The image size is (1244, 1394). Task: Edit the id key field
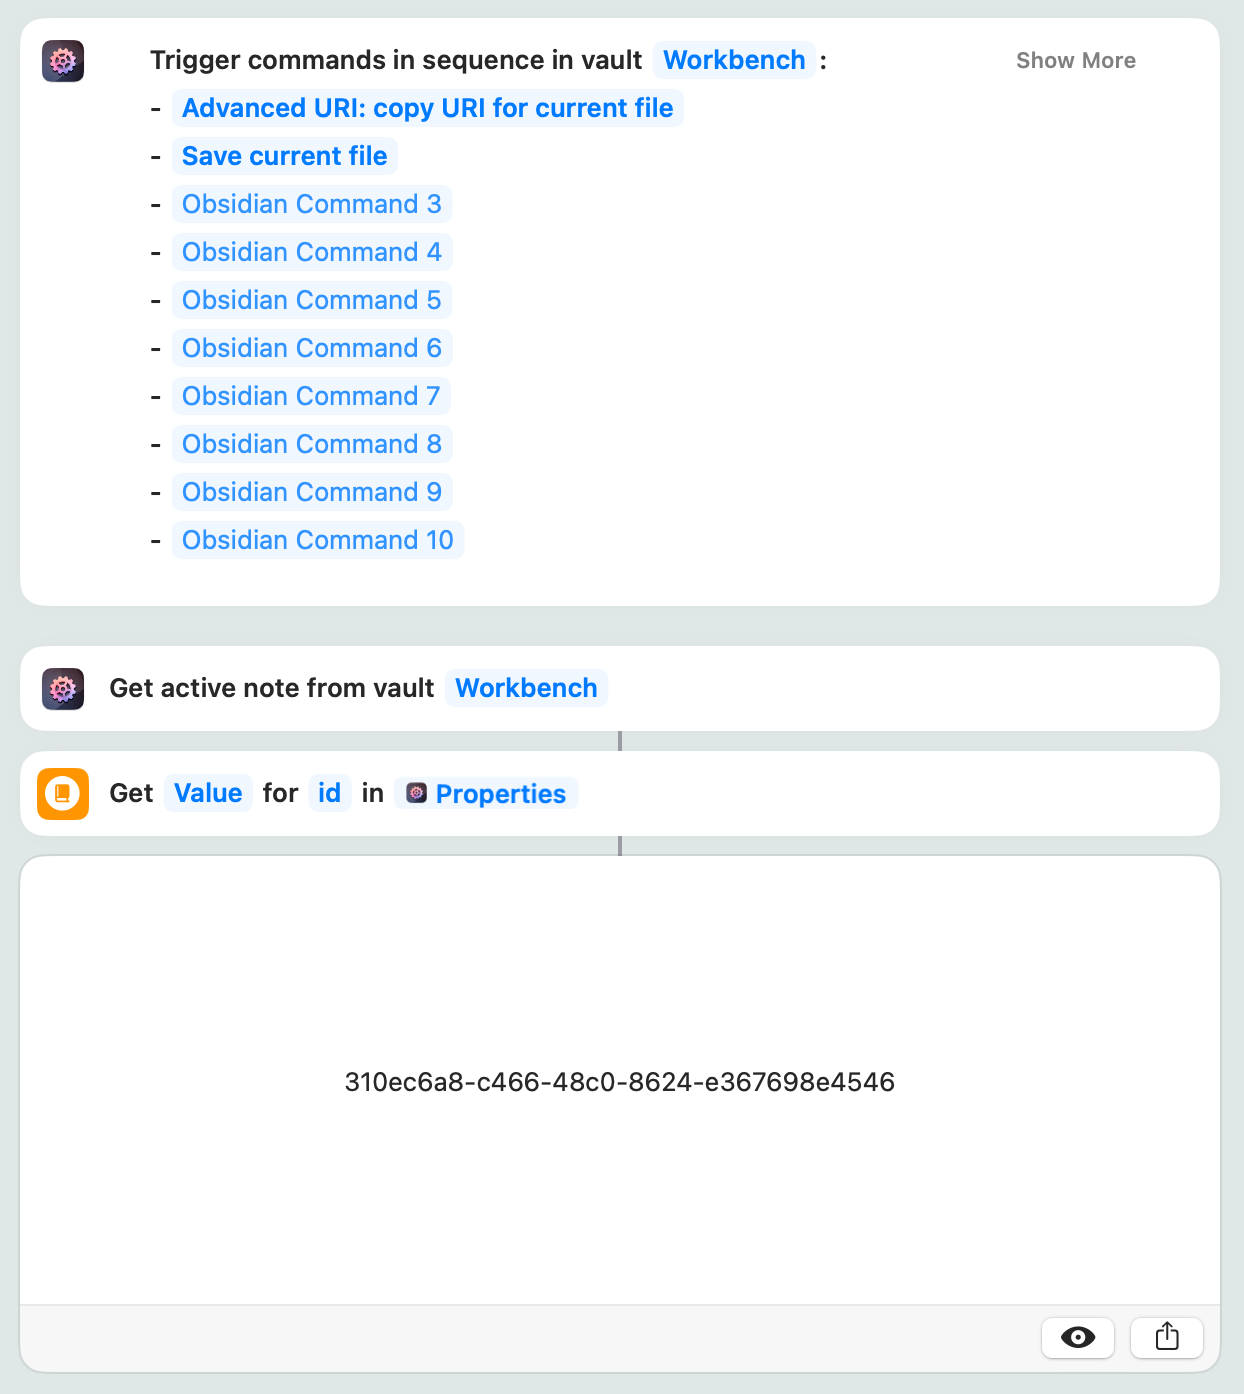[329, 793]
